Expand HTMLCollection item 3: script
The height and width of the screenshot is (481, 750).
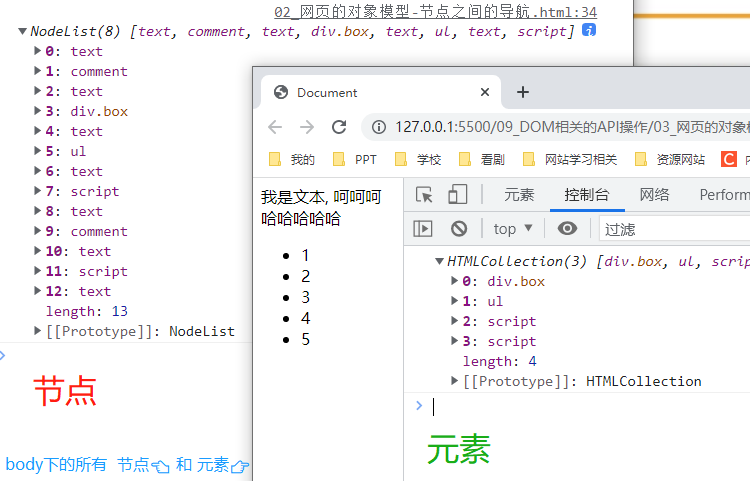point(454,340)
